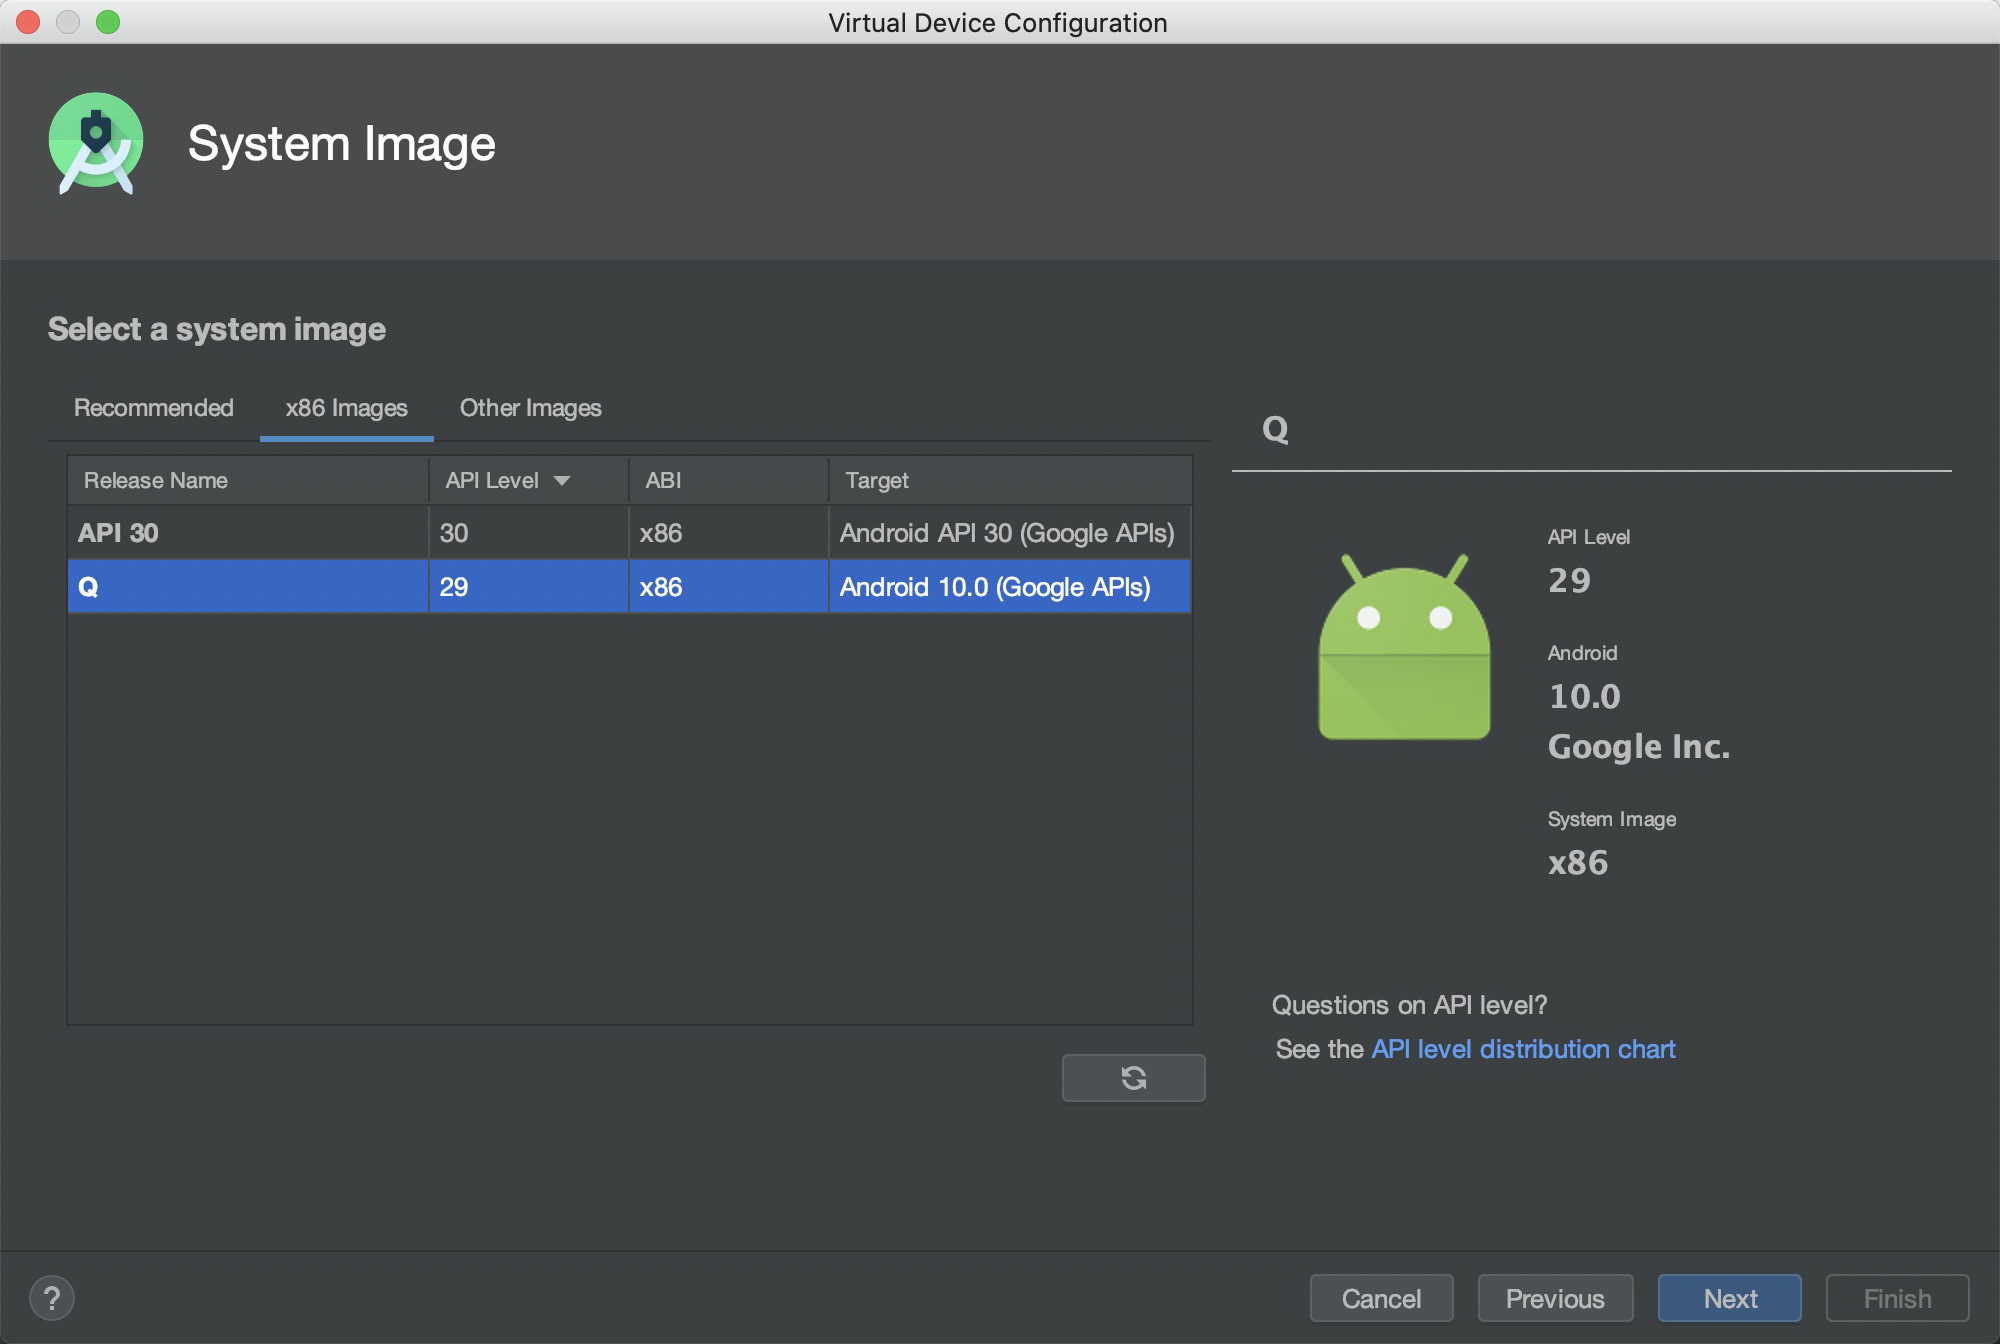Switch to the x86 Images tab
This screenshot has height=1344, width=2000.
(x=346, y=408)
